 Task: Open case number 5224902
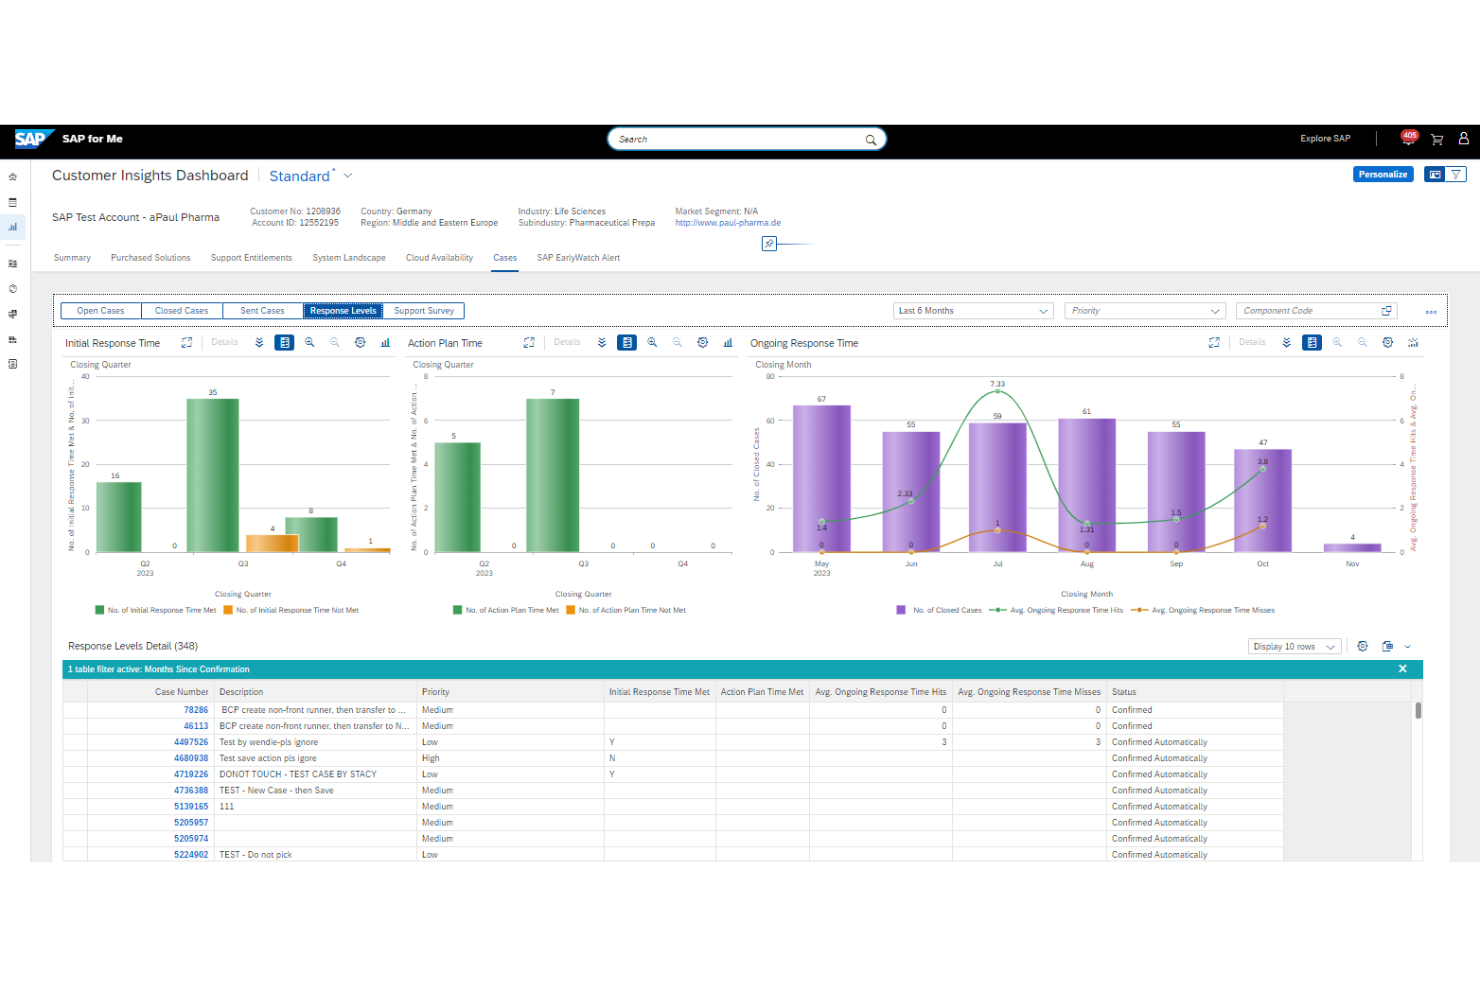(191, 855)
